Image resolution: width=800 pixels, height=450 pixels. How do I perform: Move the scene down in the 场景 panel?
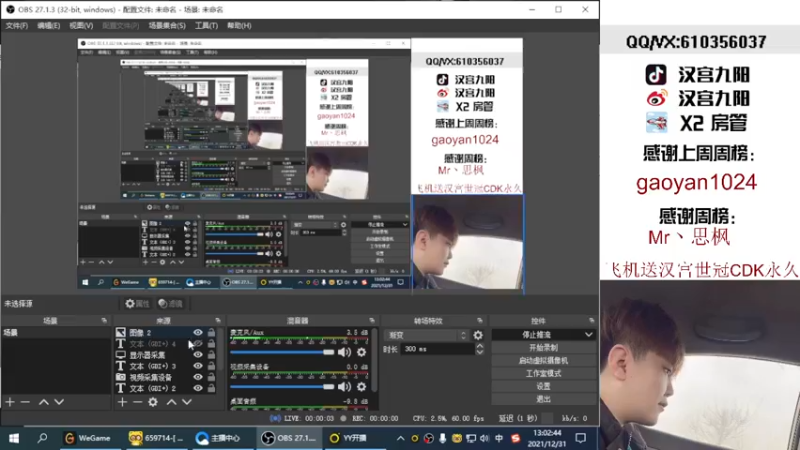coord(59,402)
